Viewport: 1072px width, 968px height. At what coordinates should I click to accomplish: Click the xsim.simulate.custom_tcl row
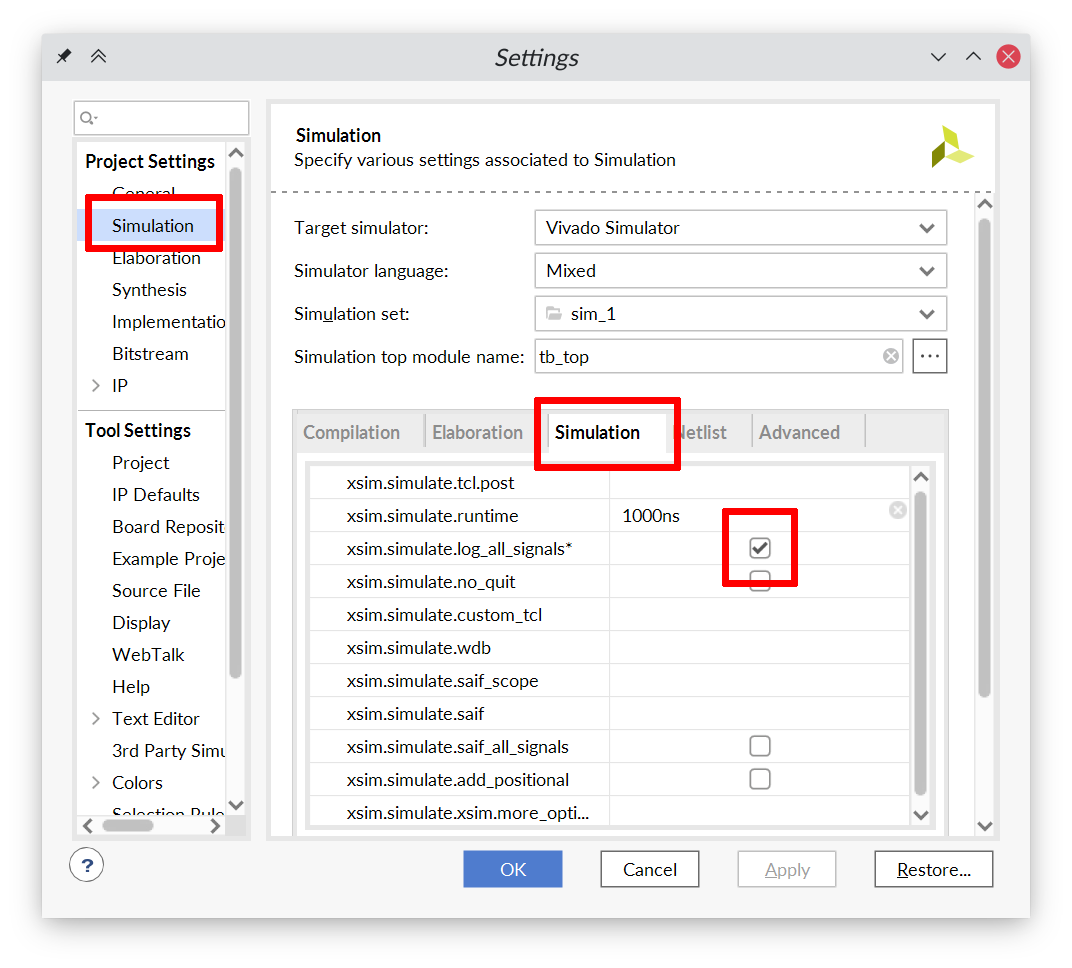click(610, 615)
